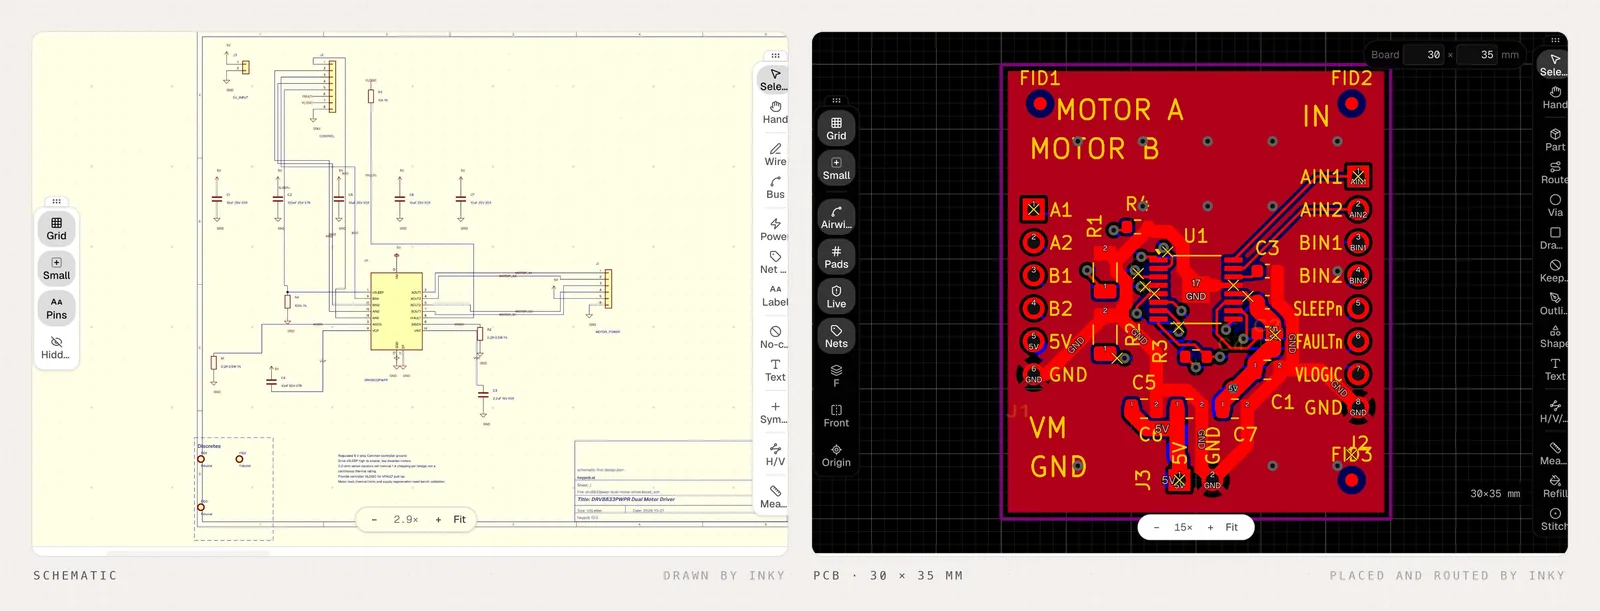Toggle PCB Nets display
The height and width of the screenshot is (611, 1600).
coord(836,337)
